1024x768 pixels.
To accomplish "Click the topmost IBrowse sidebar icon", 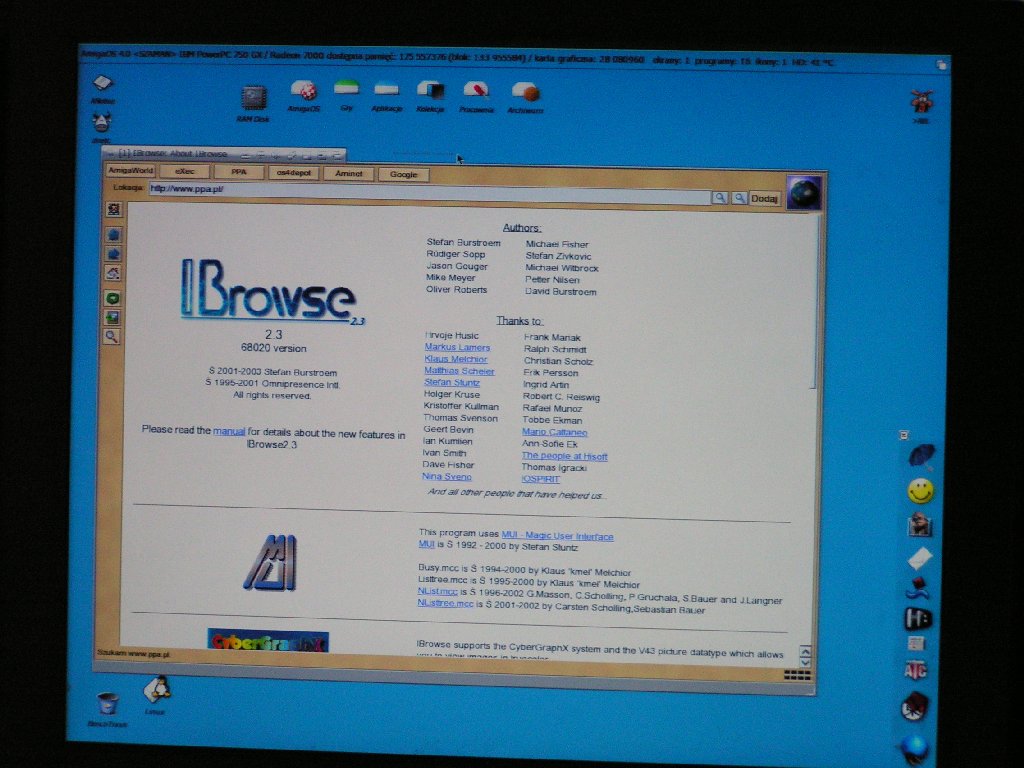I will (x=114, y=210).
